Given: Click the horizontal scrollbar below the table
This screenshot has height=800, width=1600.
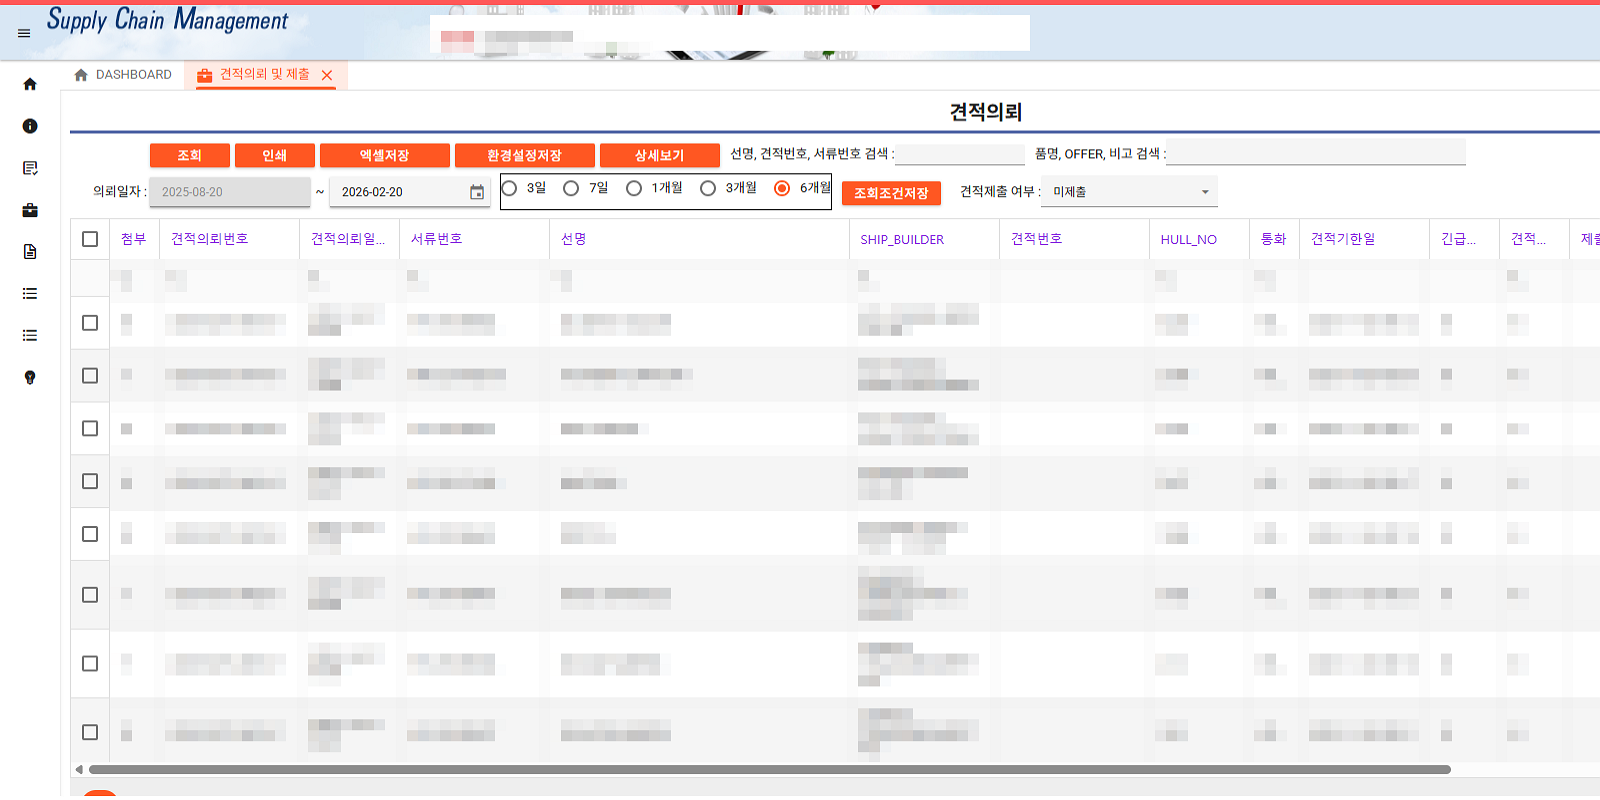Looking at the screenshot, I should click(x=769, y=770).
